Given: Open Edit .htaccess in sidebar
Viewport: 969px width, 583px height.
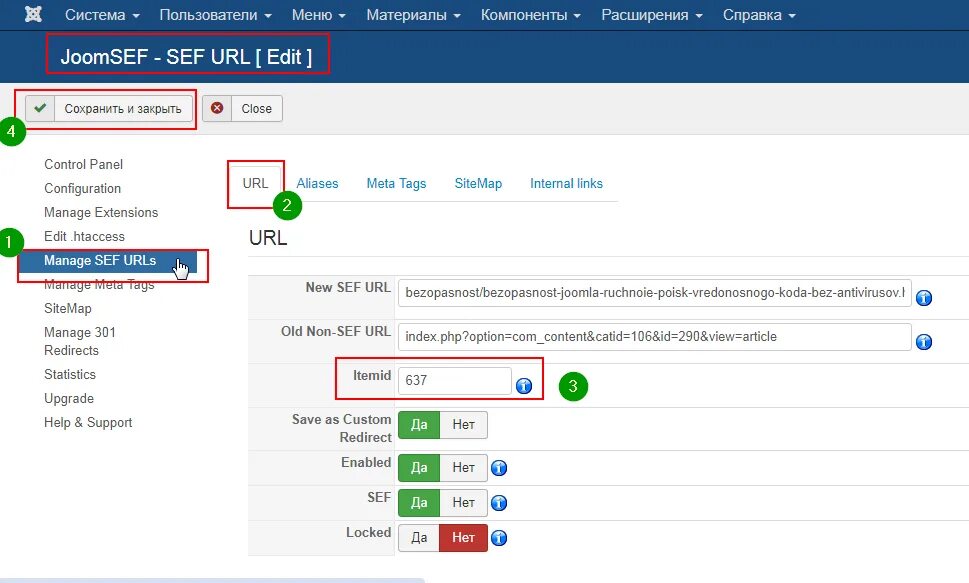Looking at the screenshot, I should pos(84,237).
